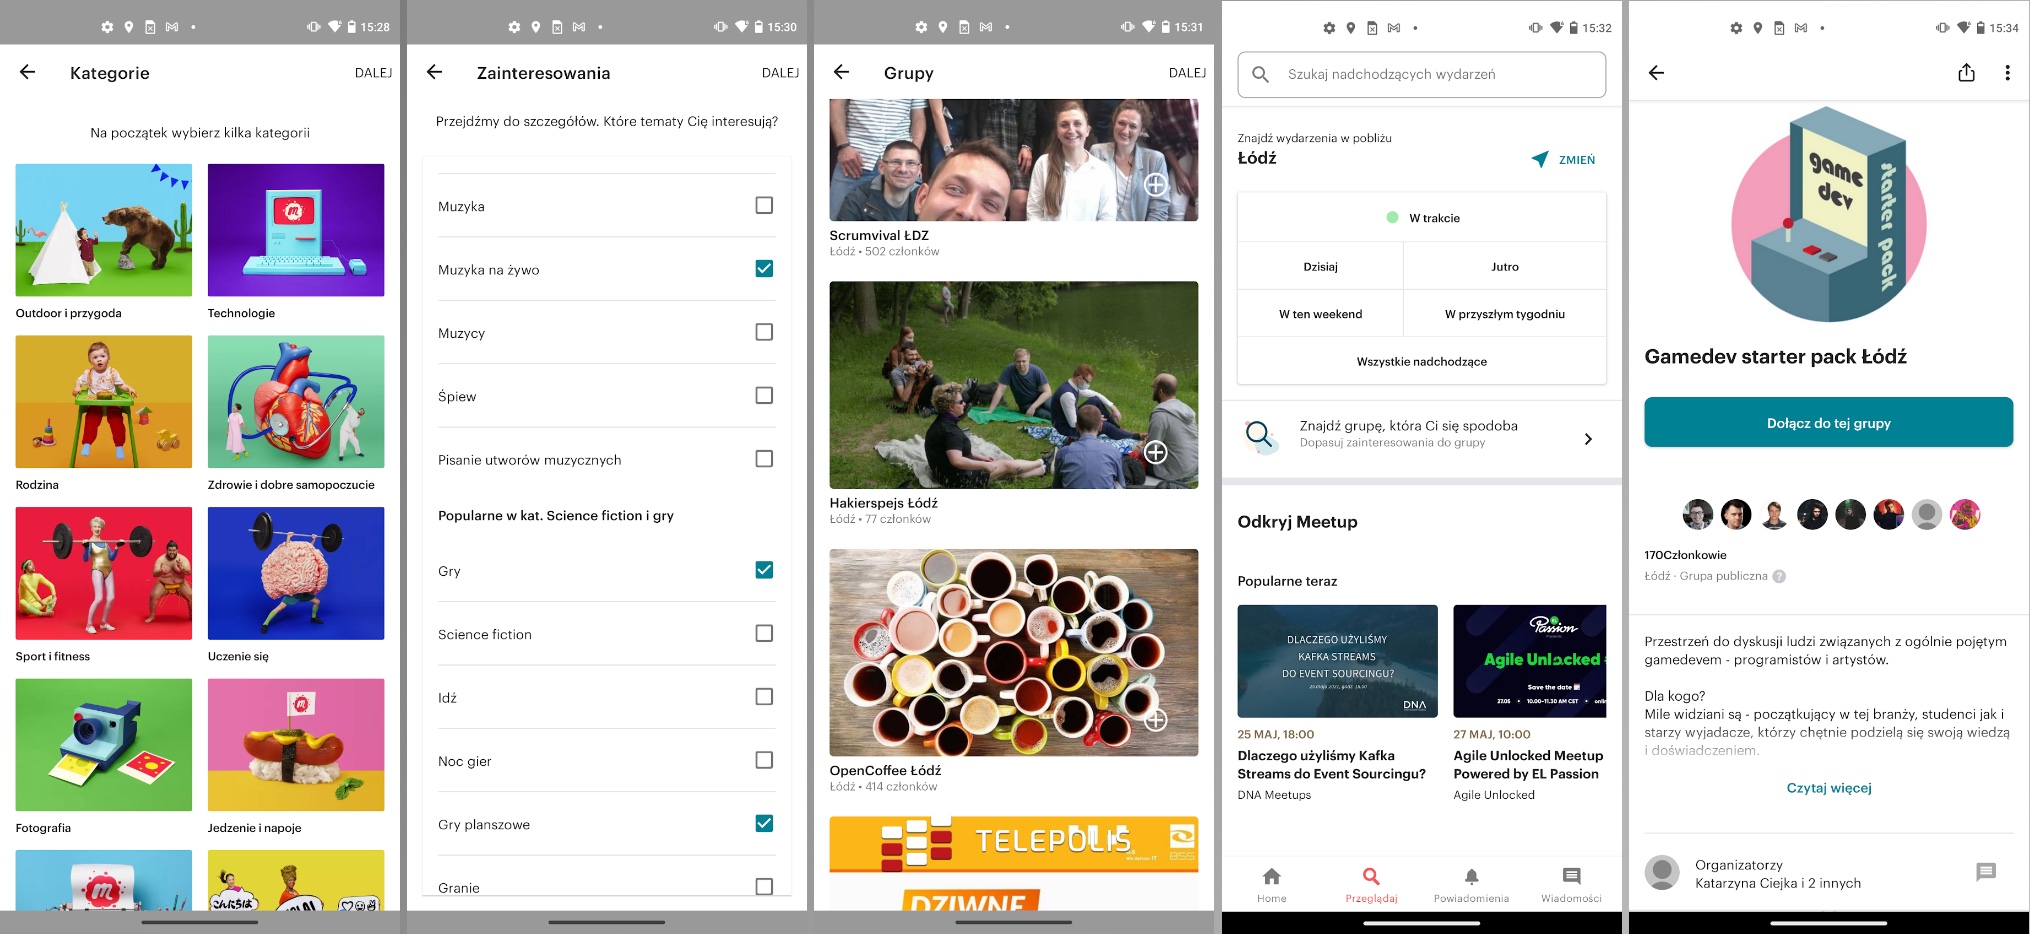Open the three-dot overflow menu
Viewport: 2030px width, 934px height.
click(x=2006, y=73)
